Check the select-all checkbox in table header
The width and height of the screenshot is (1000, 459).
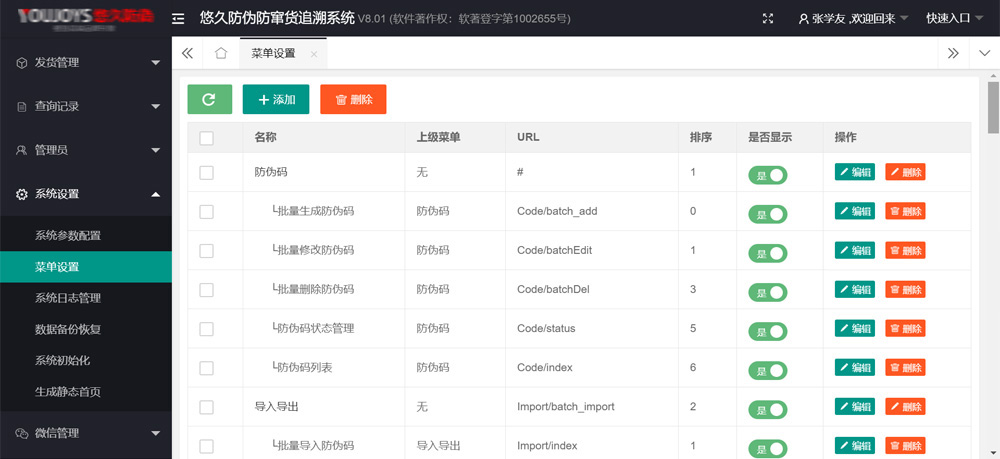207,138
